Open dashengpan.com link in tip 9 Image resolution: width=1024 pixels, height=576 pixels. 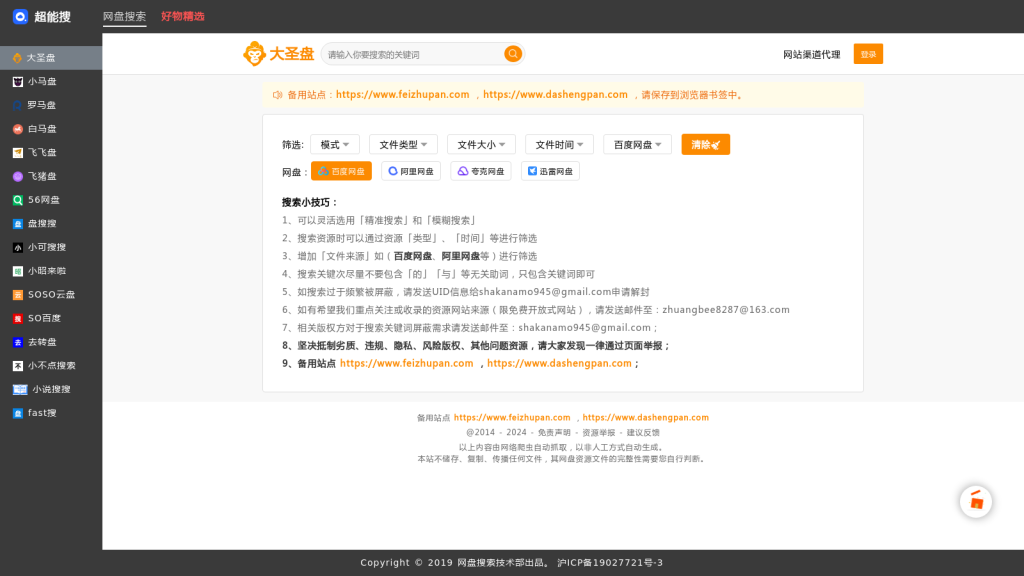[x=559, y=363]
